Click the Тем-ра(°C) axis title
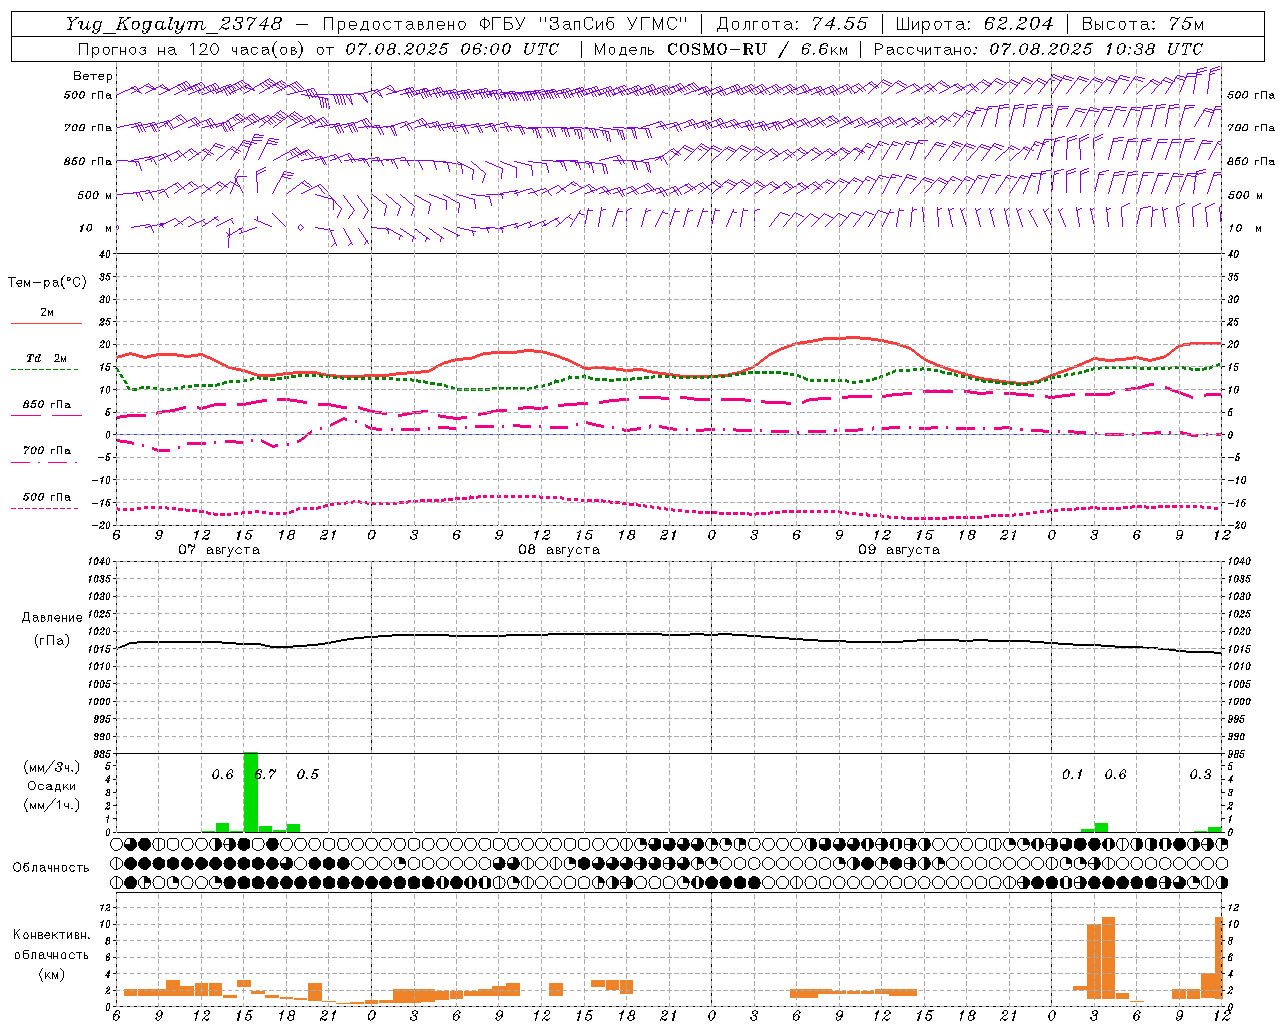This screenshot has width=1280, height=1024. pyautogui.click(x=47, y=283)
